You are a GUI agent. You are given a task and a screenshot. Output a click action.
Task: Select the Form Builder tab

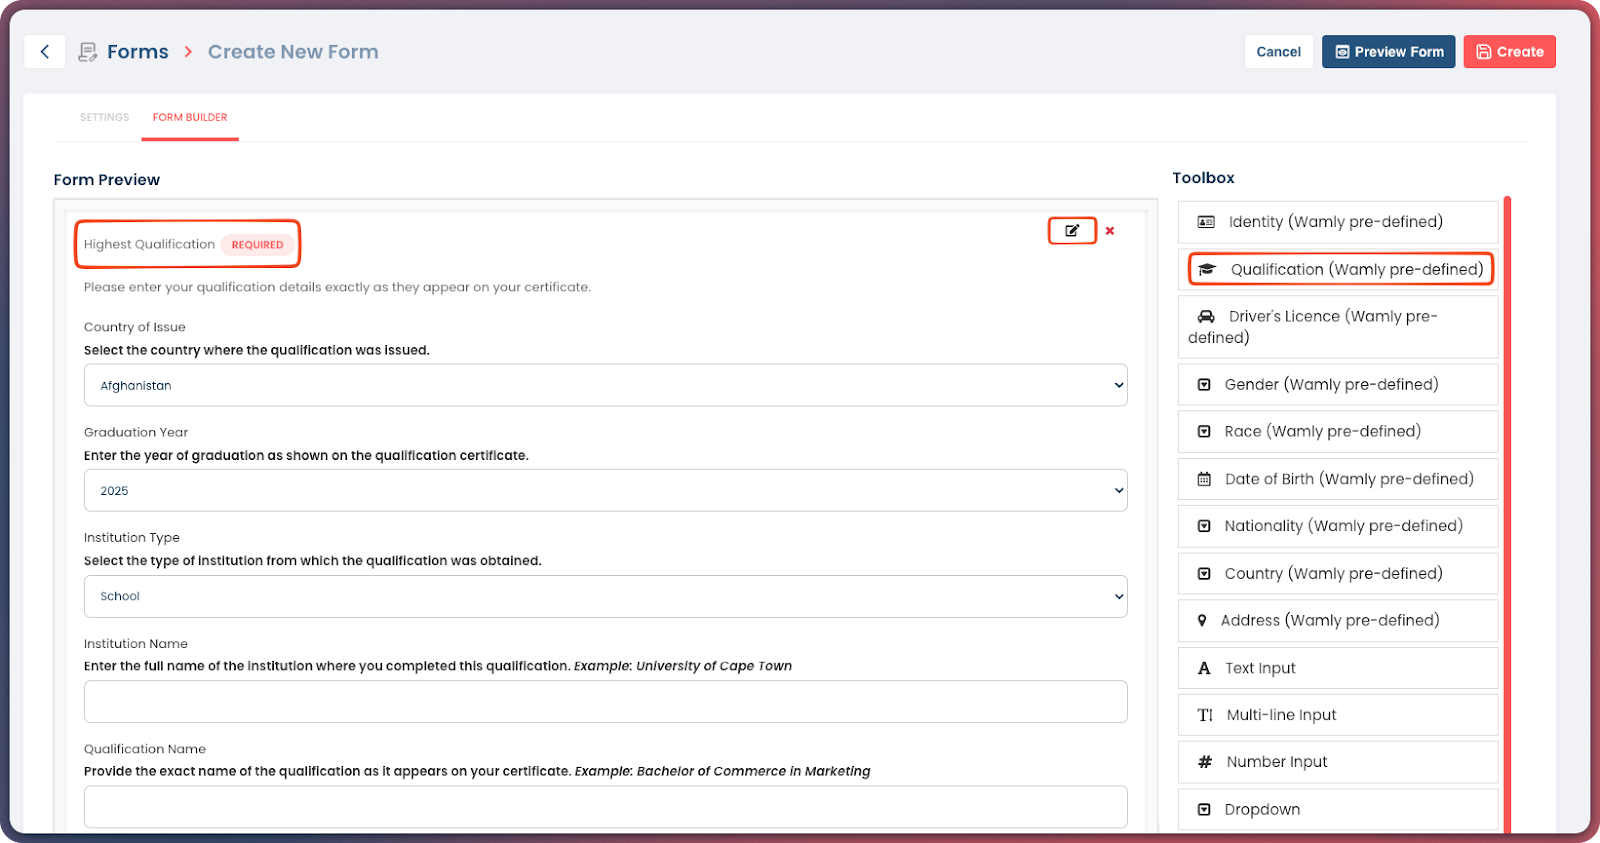click(x=190, y=118)
